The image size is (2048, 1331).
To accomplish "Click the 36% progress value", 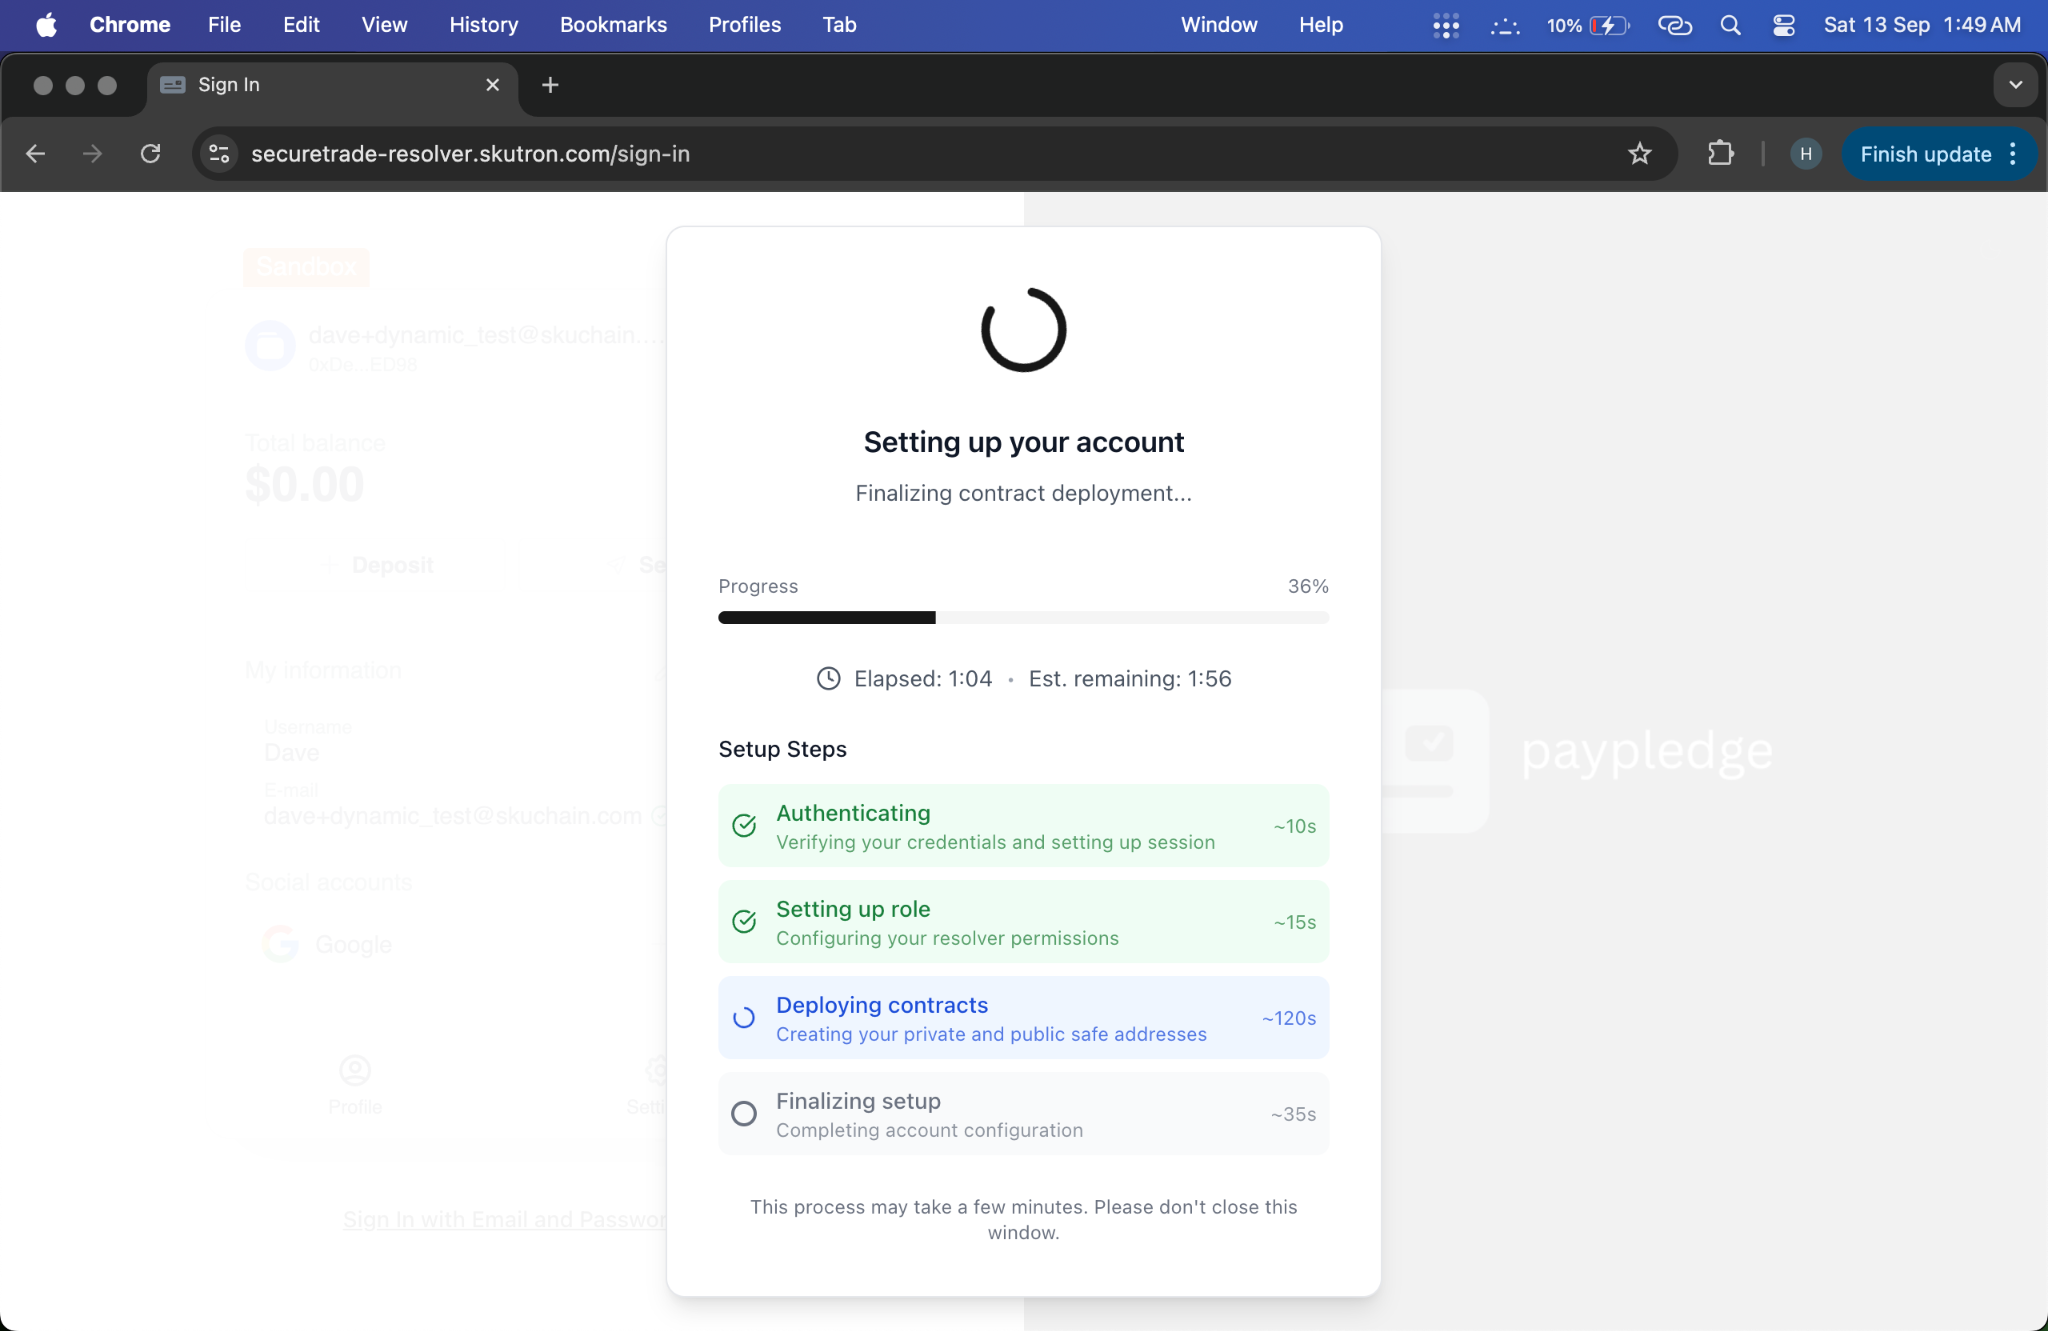I will click(1308, 586).
